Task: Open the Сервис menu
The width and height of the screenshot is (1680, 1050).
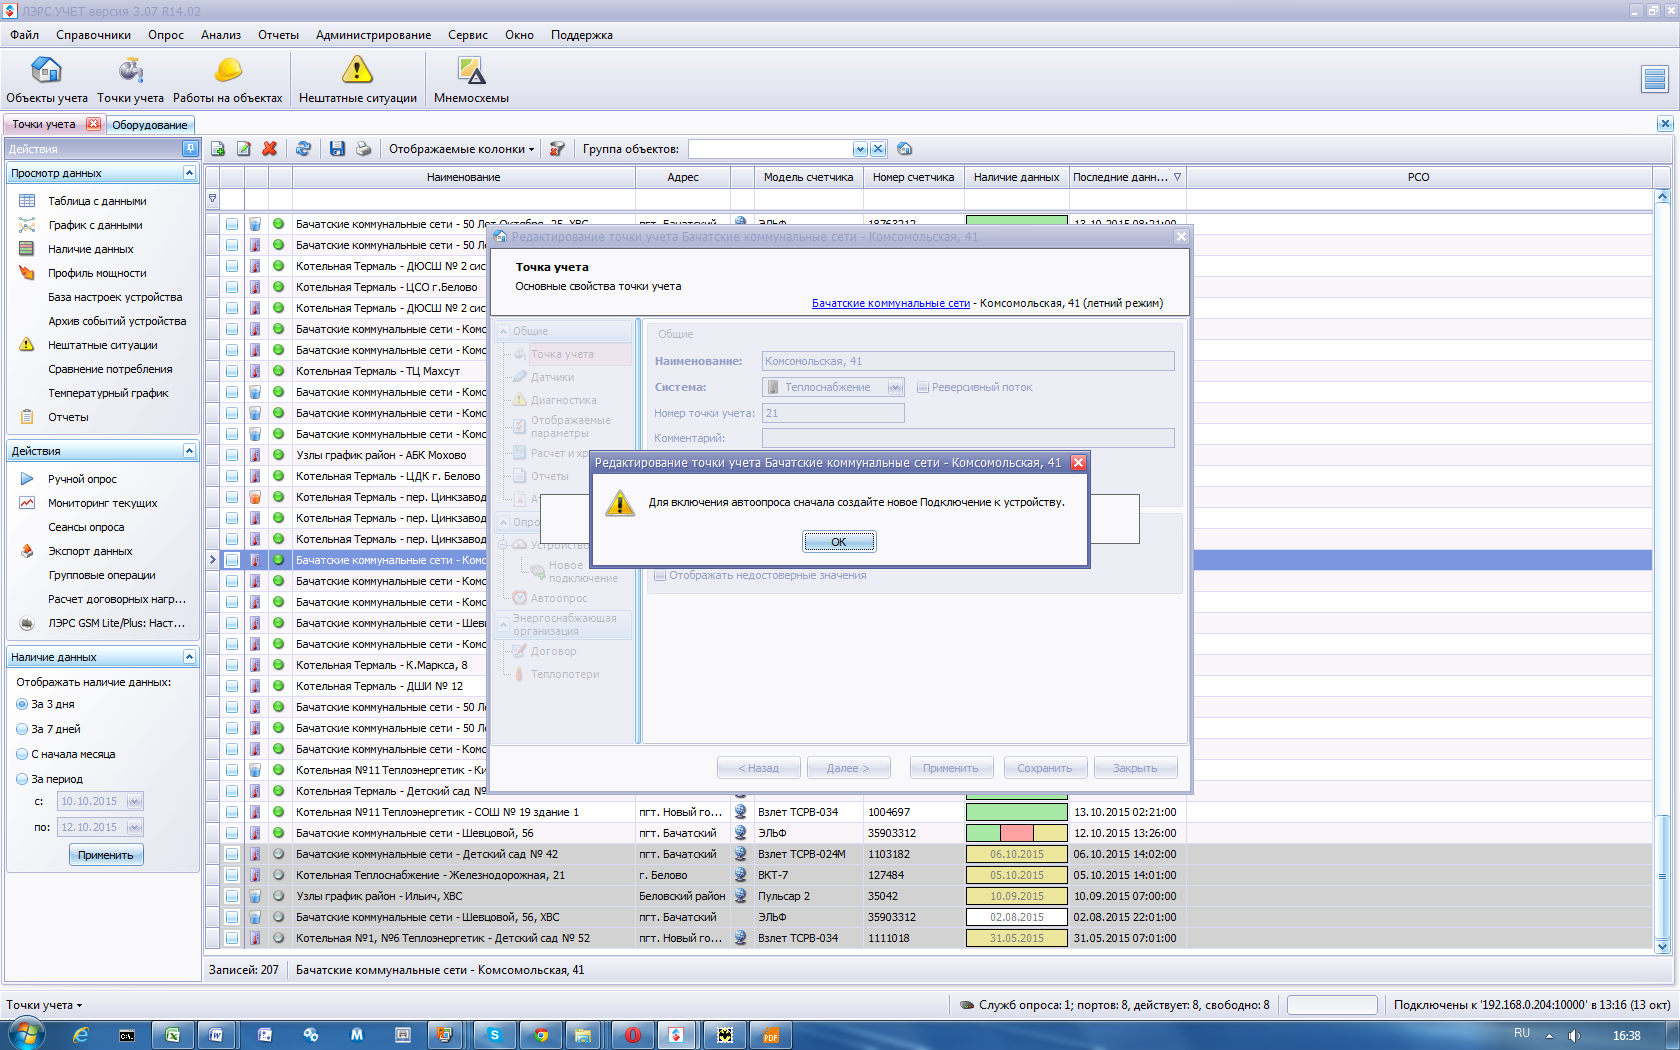Action: (467, 35)
